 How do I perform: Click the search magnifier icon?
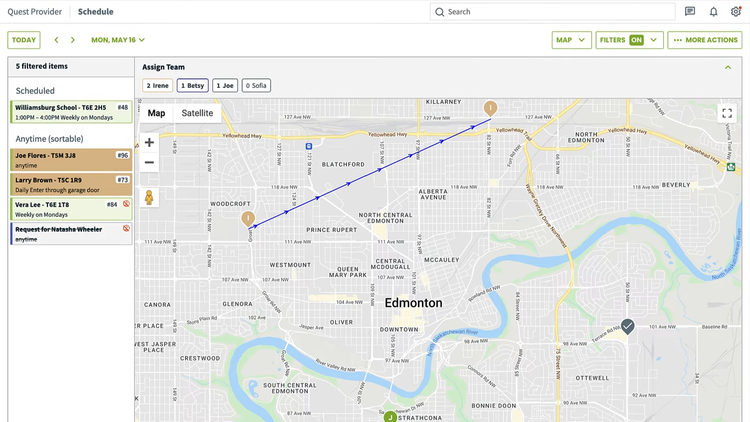click(x=440, y=12)
